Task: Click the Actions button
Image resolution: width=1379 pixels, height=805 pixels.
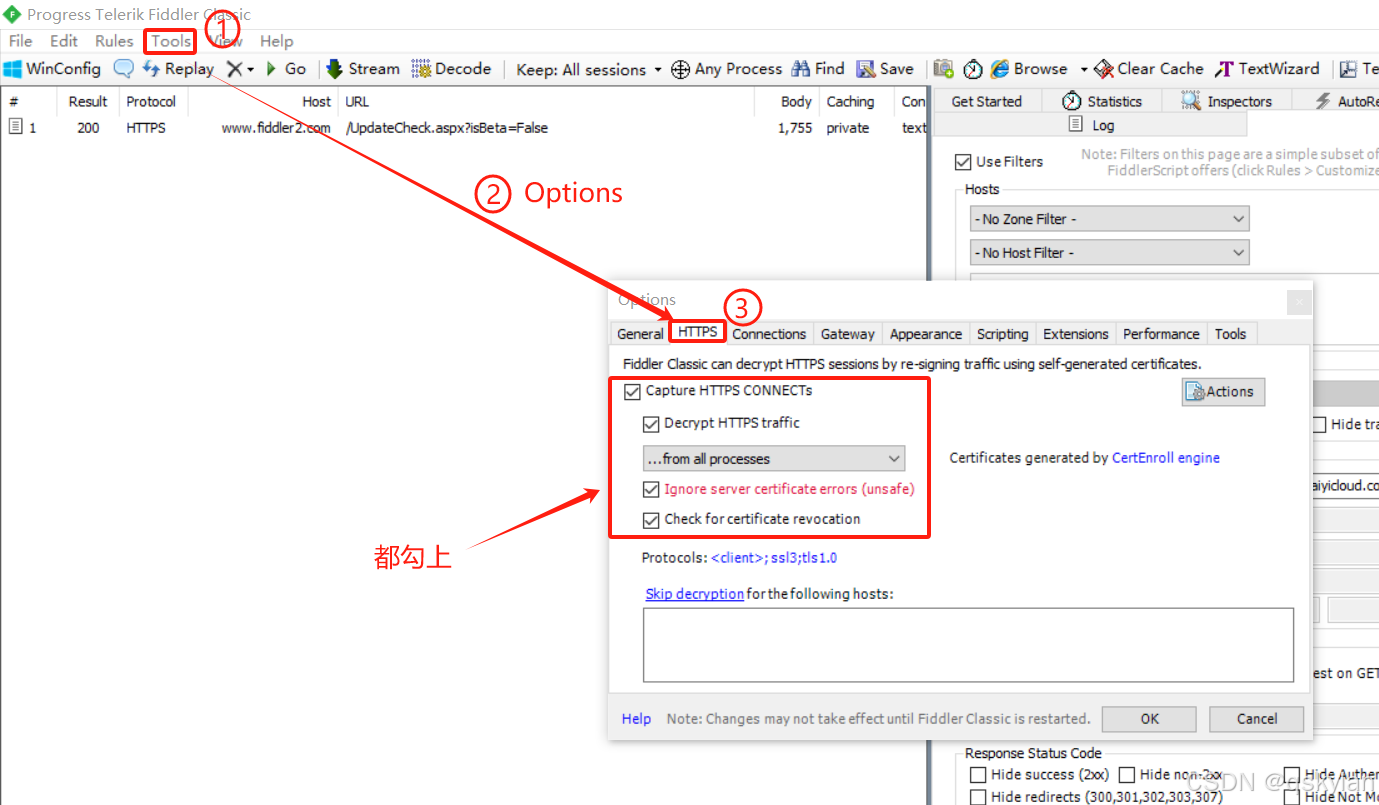Action: click(x=1223, y=392)
